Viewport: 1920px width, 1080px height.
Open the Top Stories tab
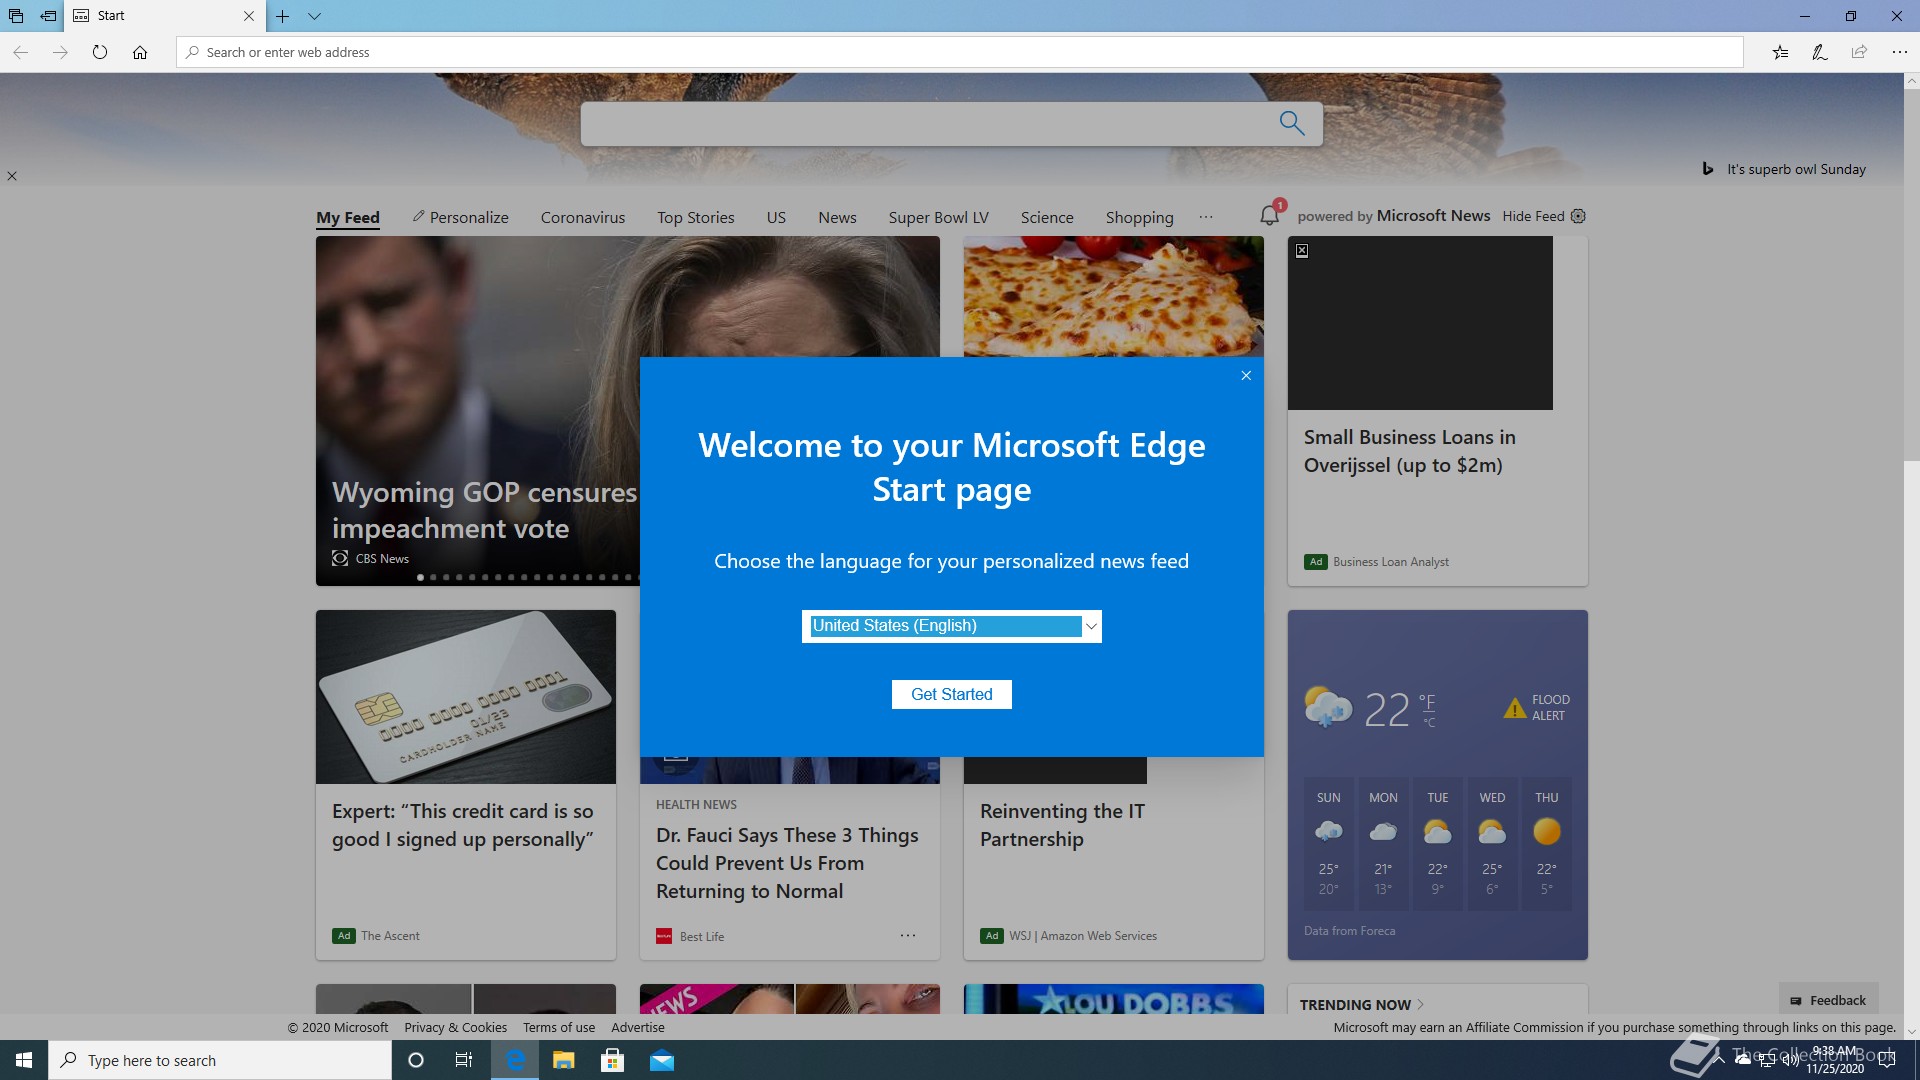[x=696, y=217]
